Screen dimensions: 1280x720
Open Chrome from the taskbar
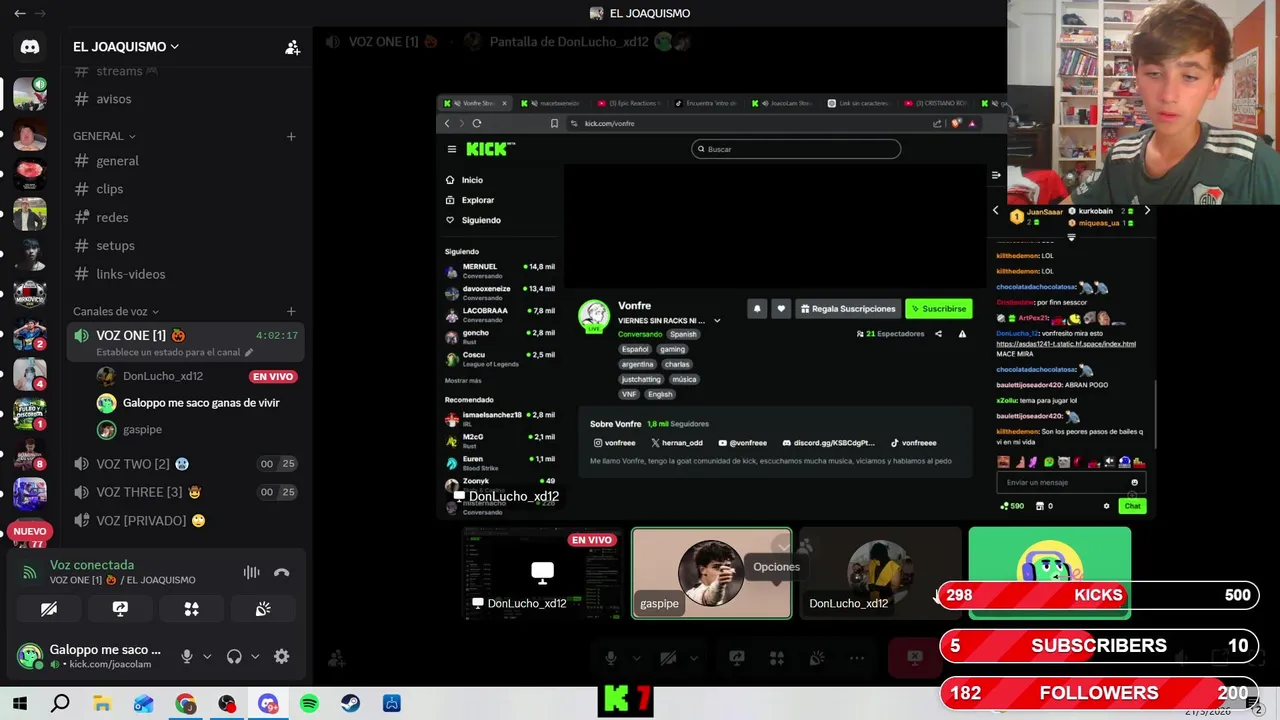pyautogui.click(x=185, y=704)
